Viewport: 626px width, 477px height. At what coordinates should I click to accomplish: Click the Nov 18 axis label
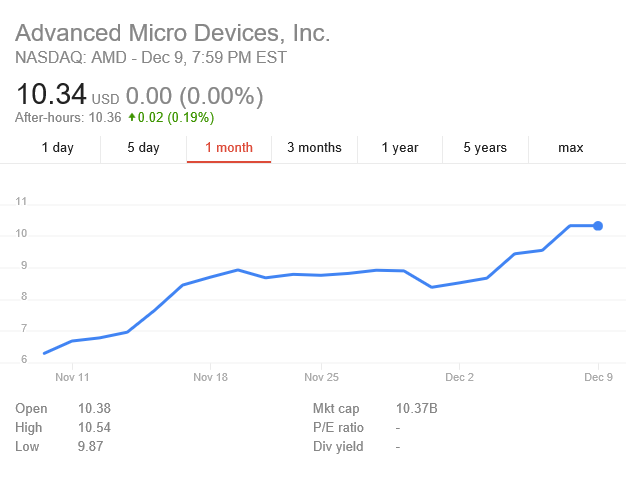[210, 377]
